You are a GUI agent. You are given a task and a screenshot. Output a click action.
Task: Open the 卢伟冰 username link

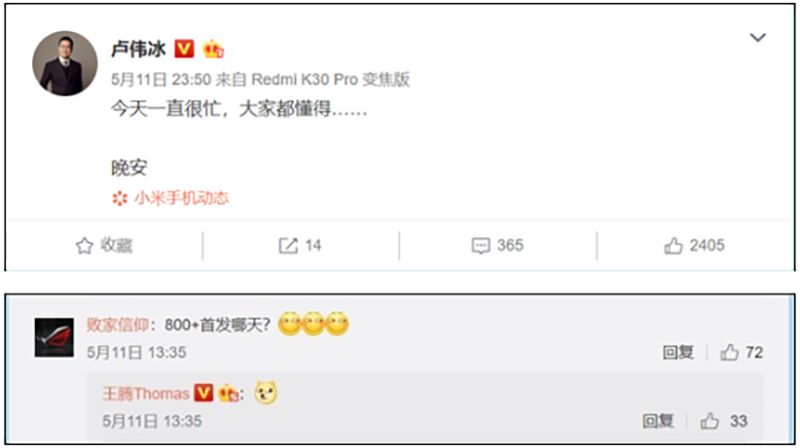[x=139, y=49]
